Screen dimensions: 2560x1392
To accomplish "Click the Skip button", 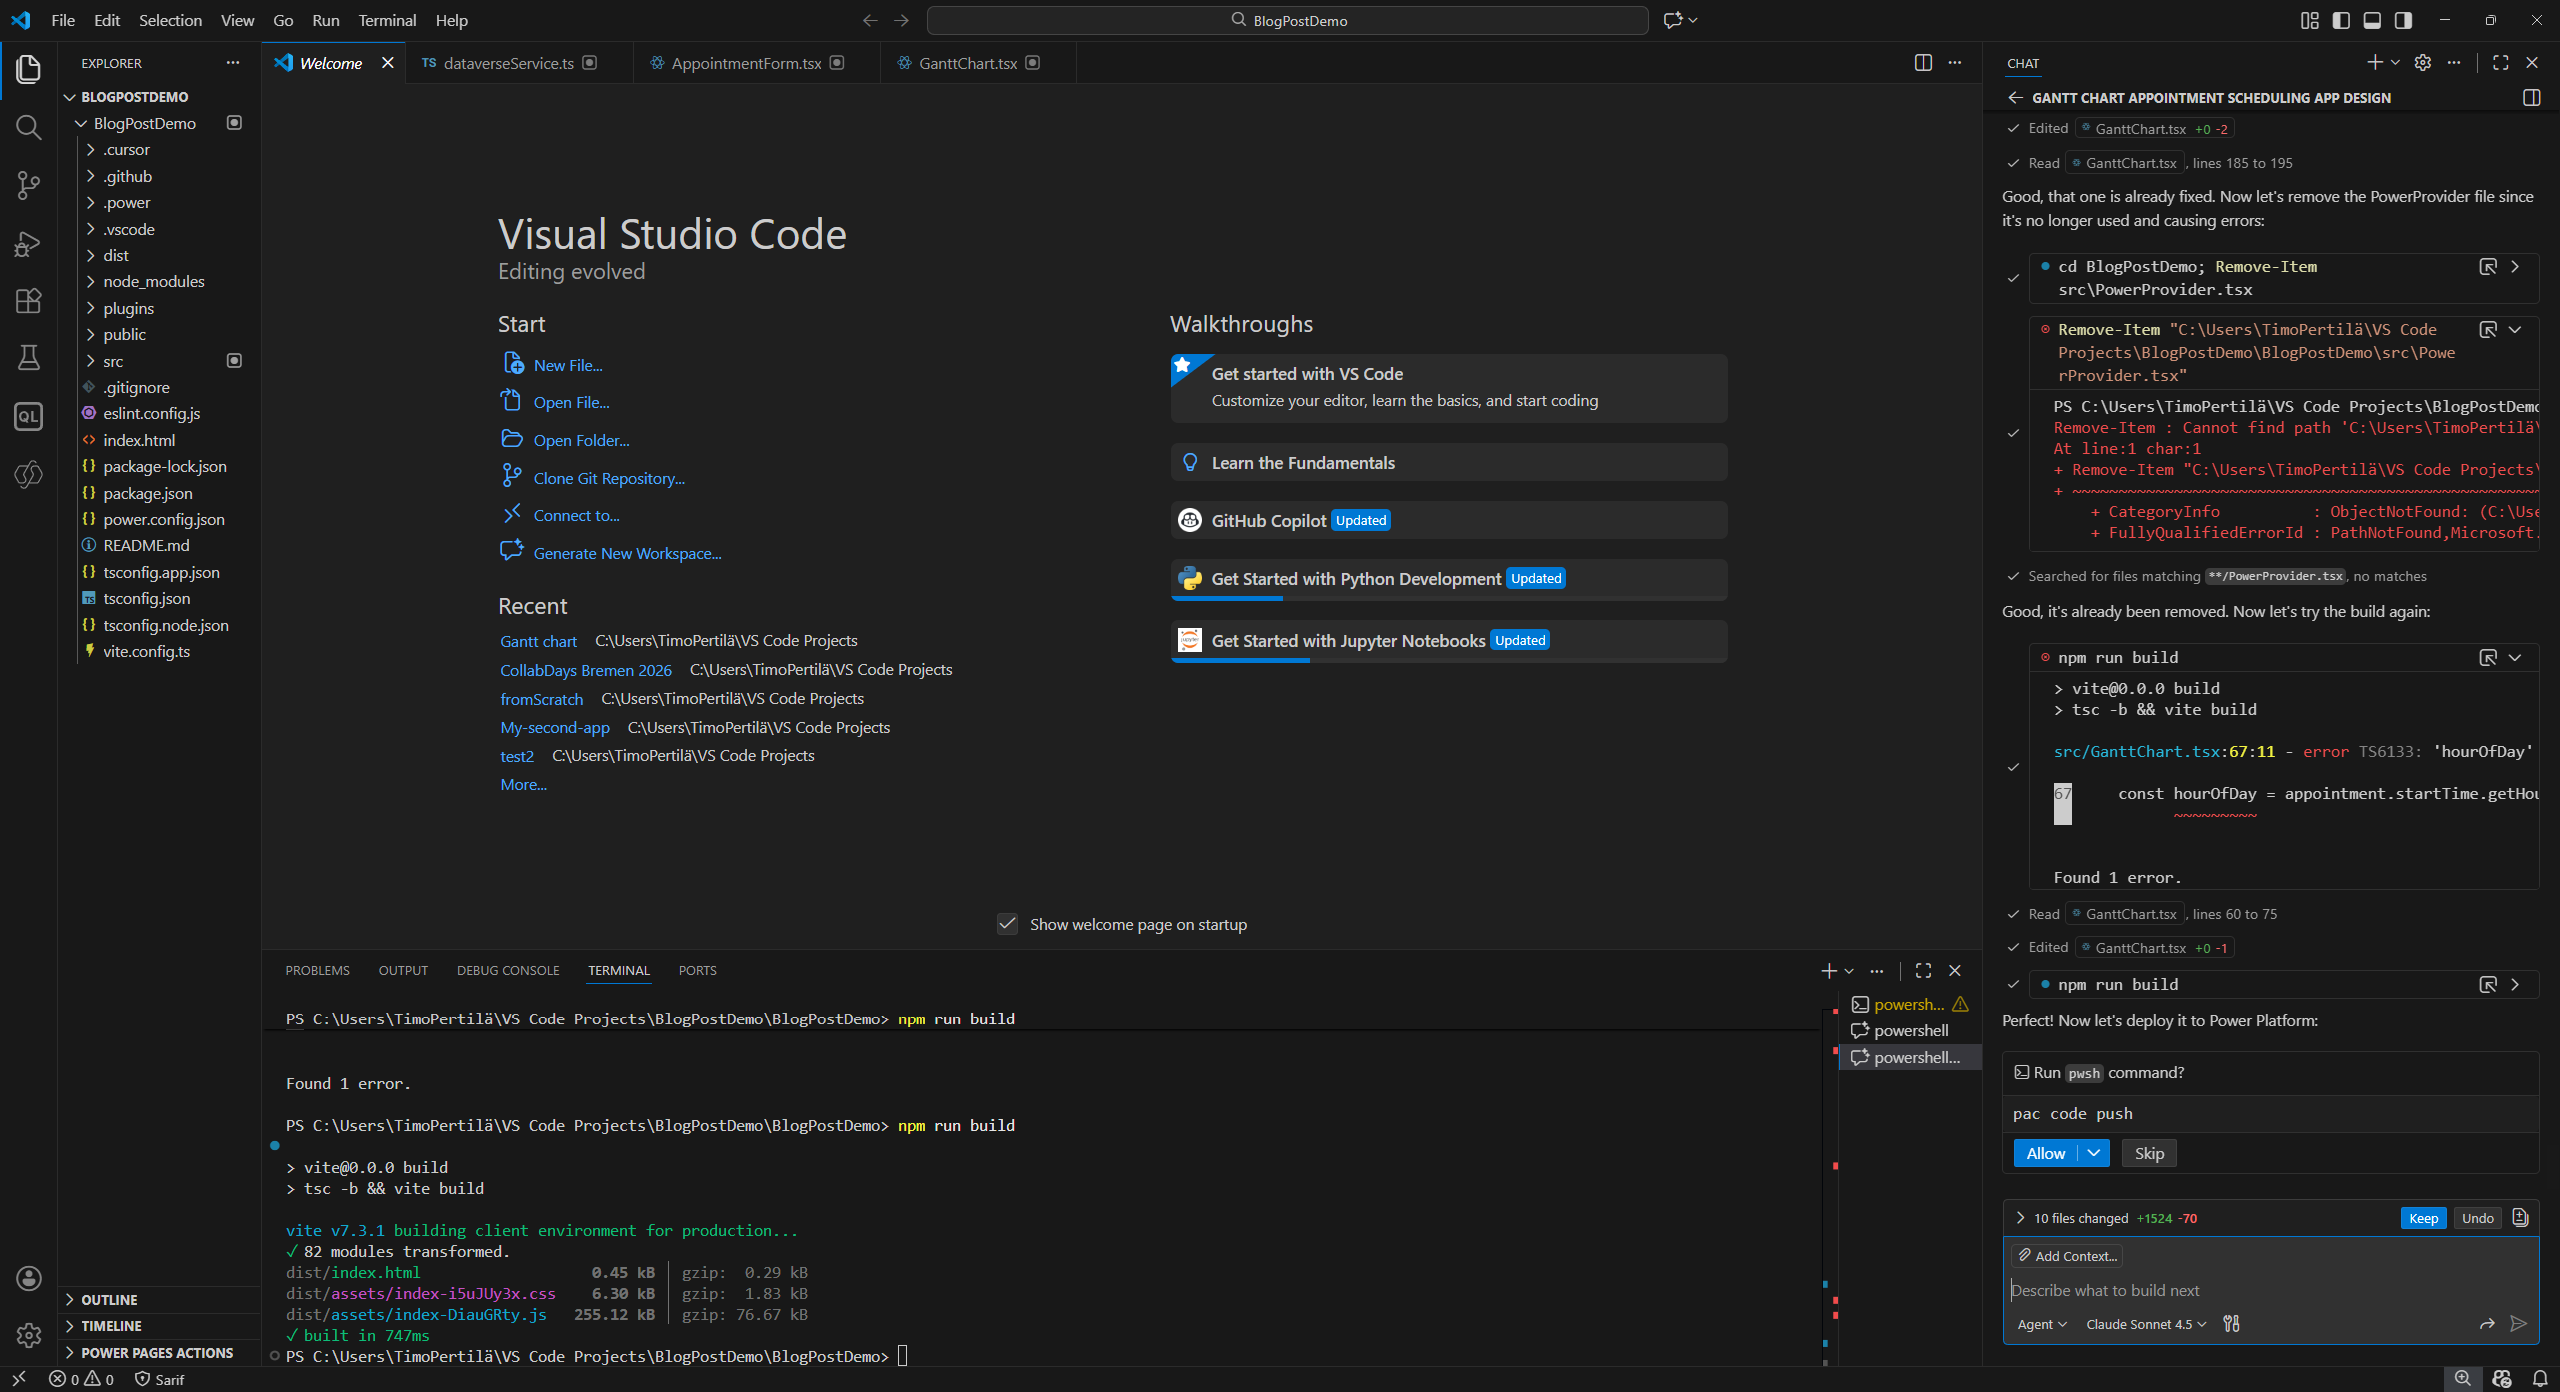I will pyautogui.click(x=2149, y=1153).
